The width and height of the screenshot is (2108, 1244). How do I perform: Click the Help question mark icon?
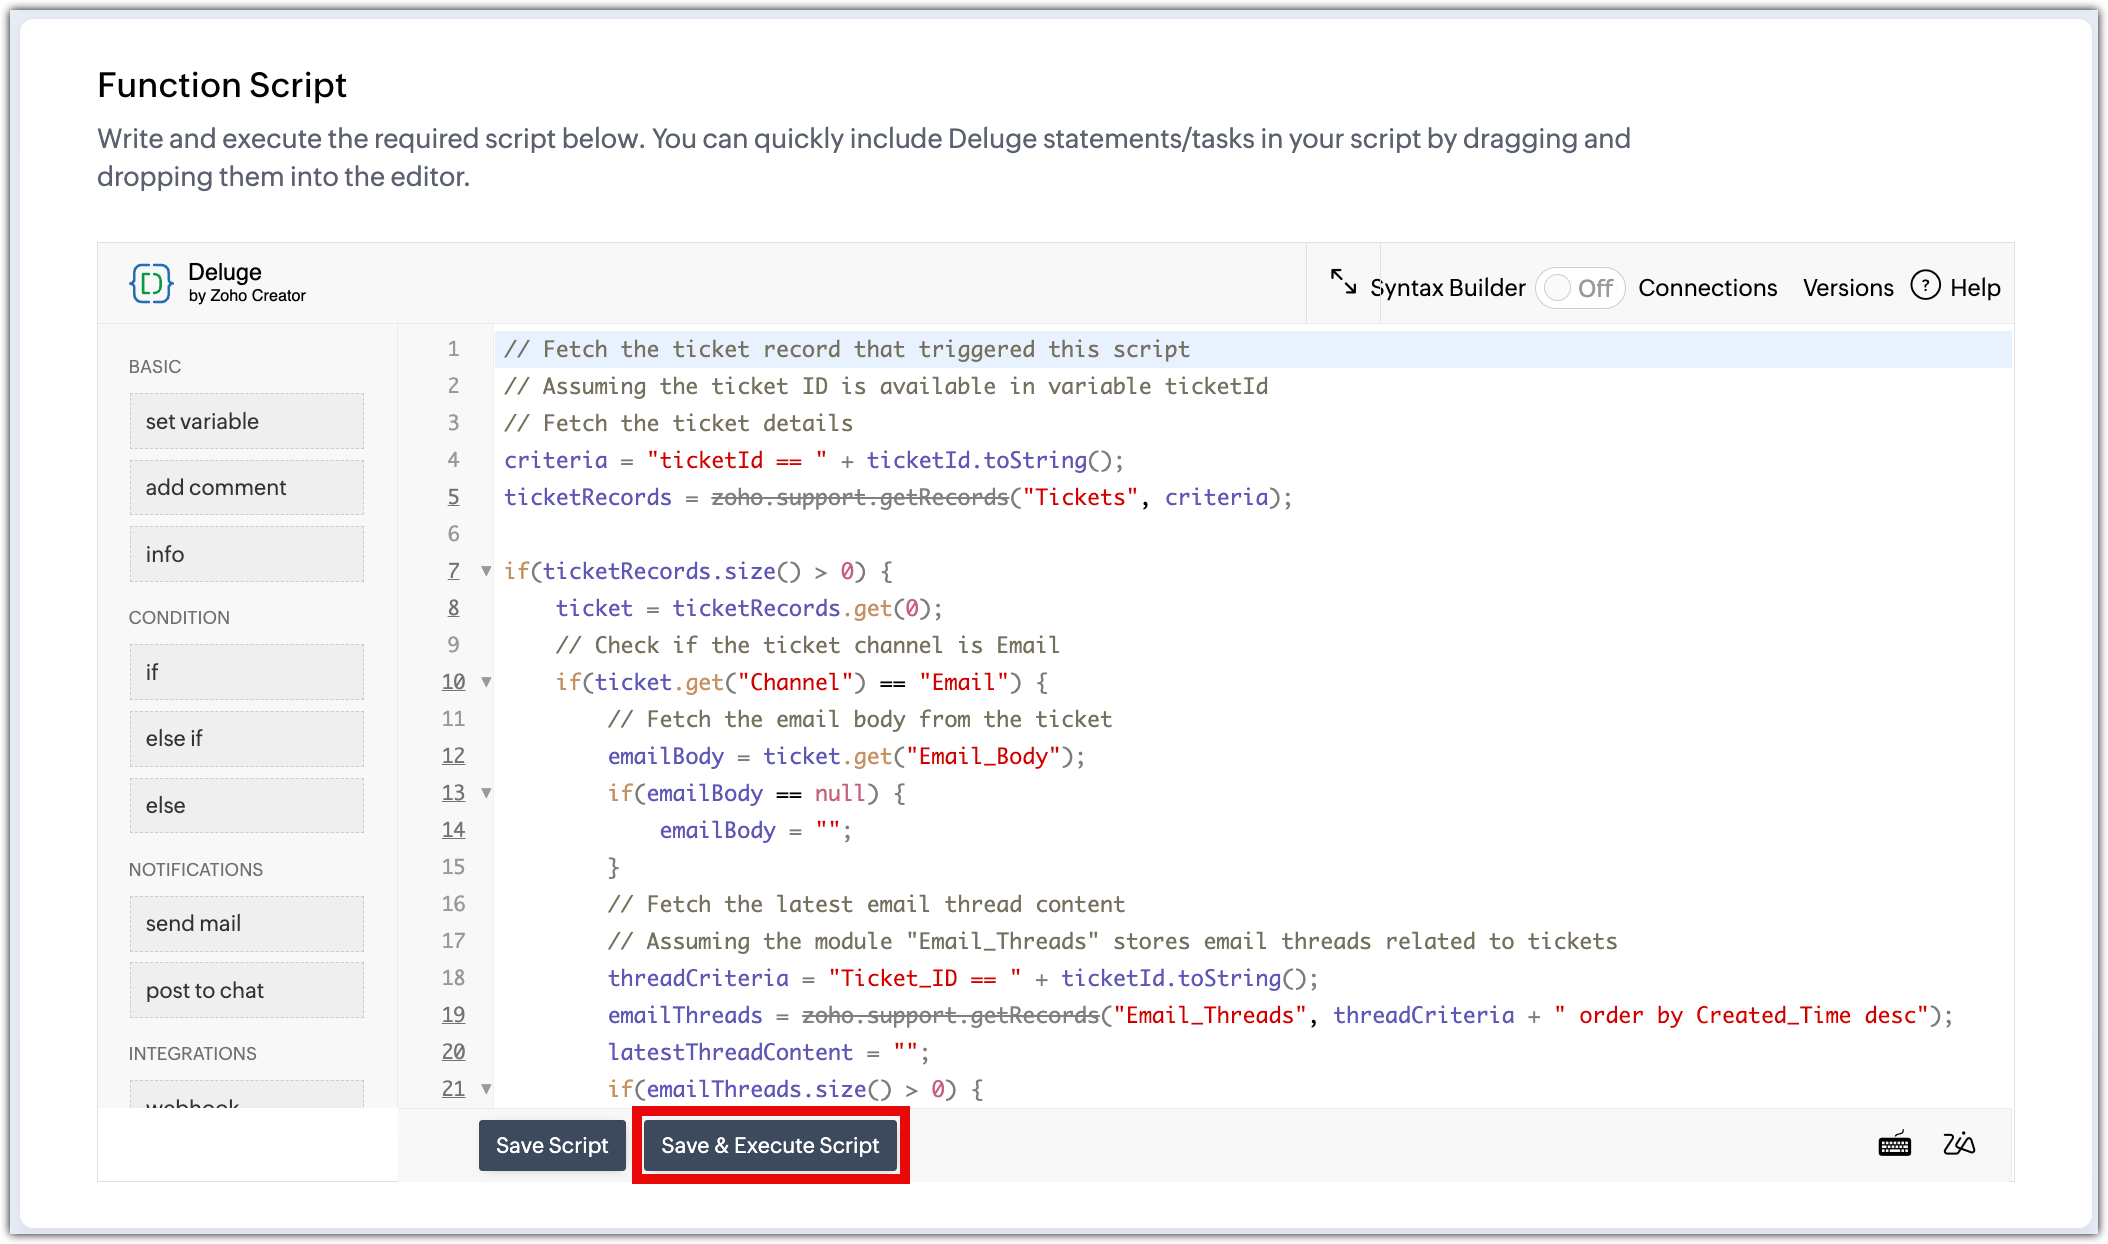point(1925,286)
